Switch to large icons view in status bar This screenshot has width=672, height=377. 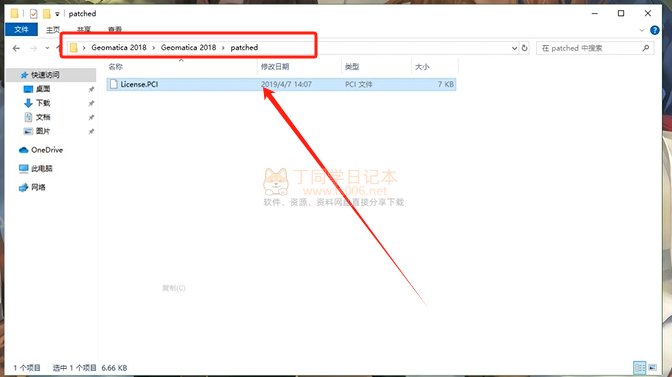(x=652, y=368)
